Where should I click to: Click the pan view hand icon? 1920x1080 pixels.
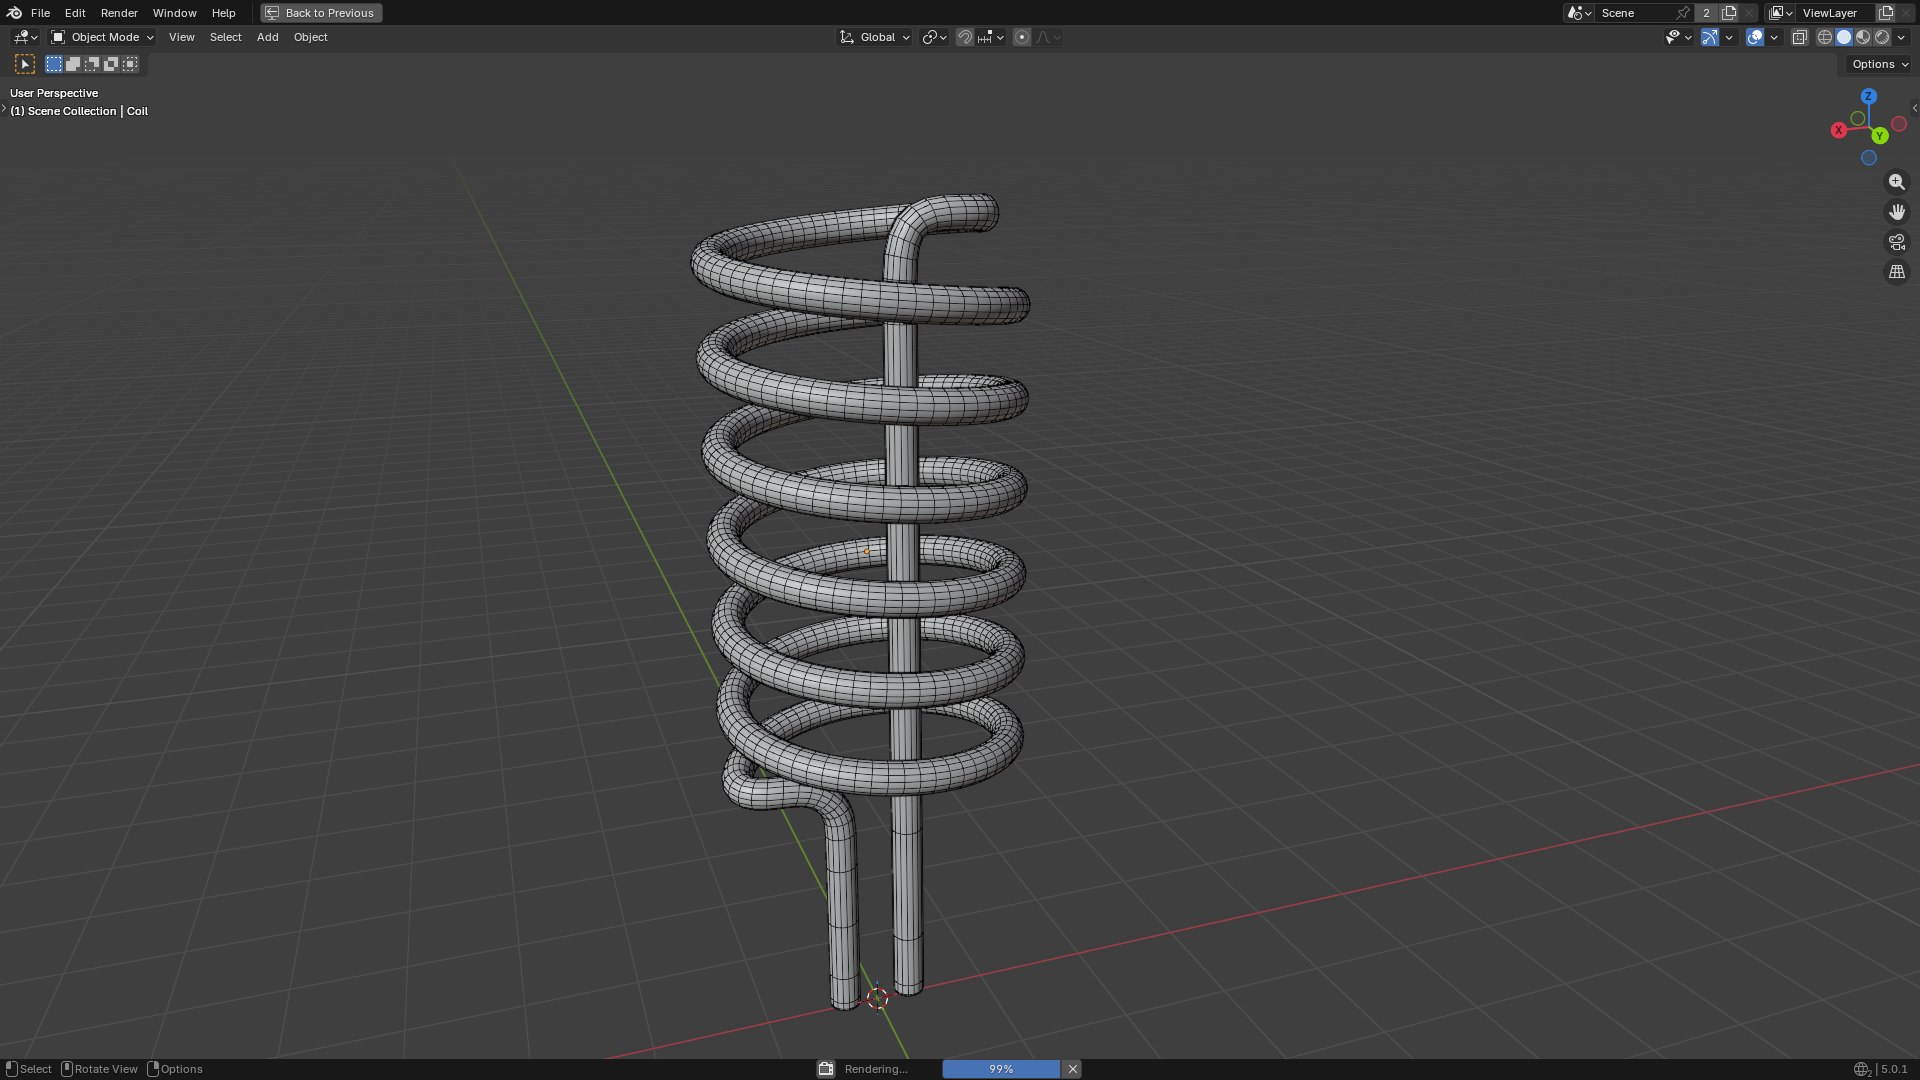1896,212
